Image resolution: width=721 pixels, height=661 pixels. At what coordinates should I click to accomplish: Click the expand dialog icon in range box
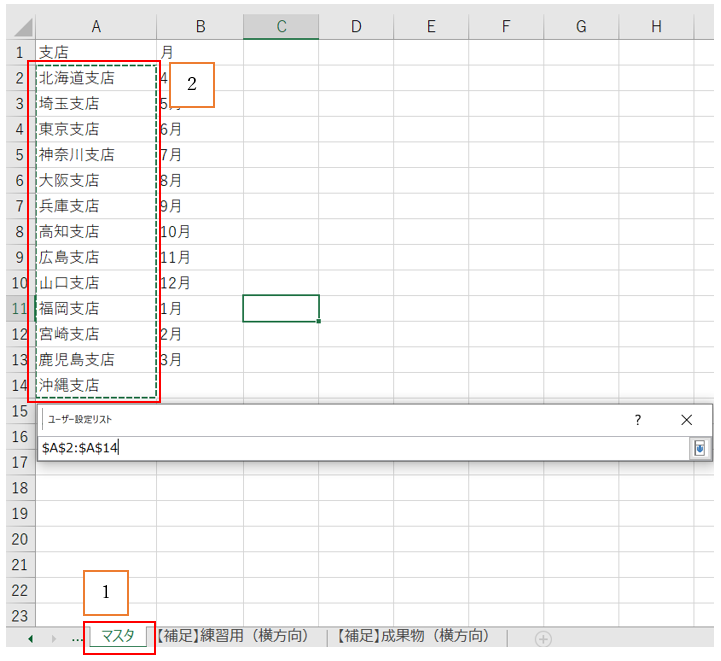[x=698, y=449]
